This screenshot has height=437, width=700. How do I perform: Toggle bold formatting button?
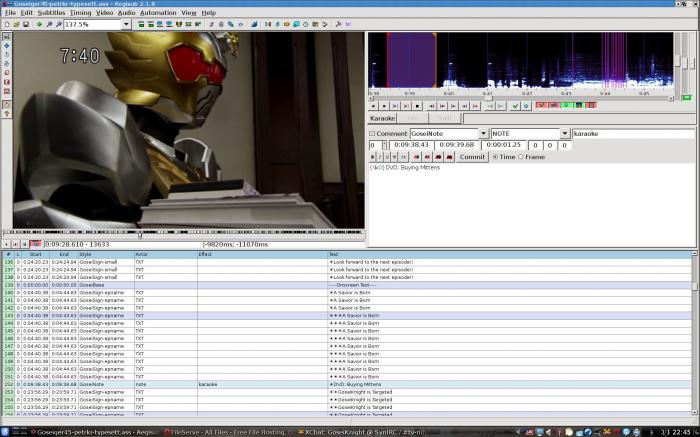373,157
